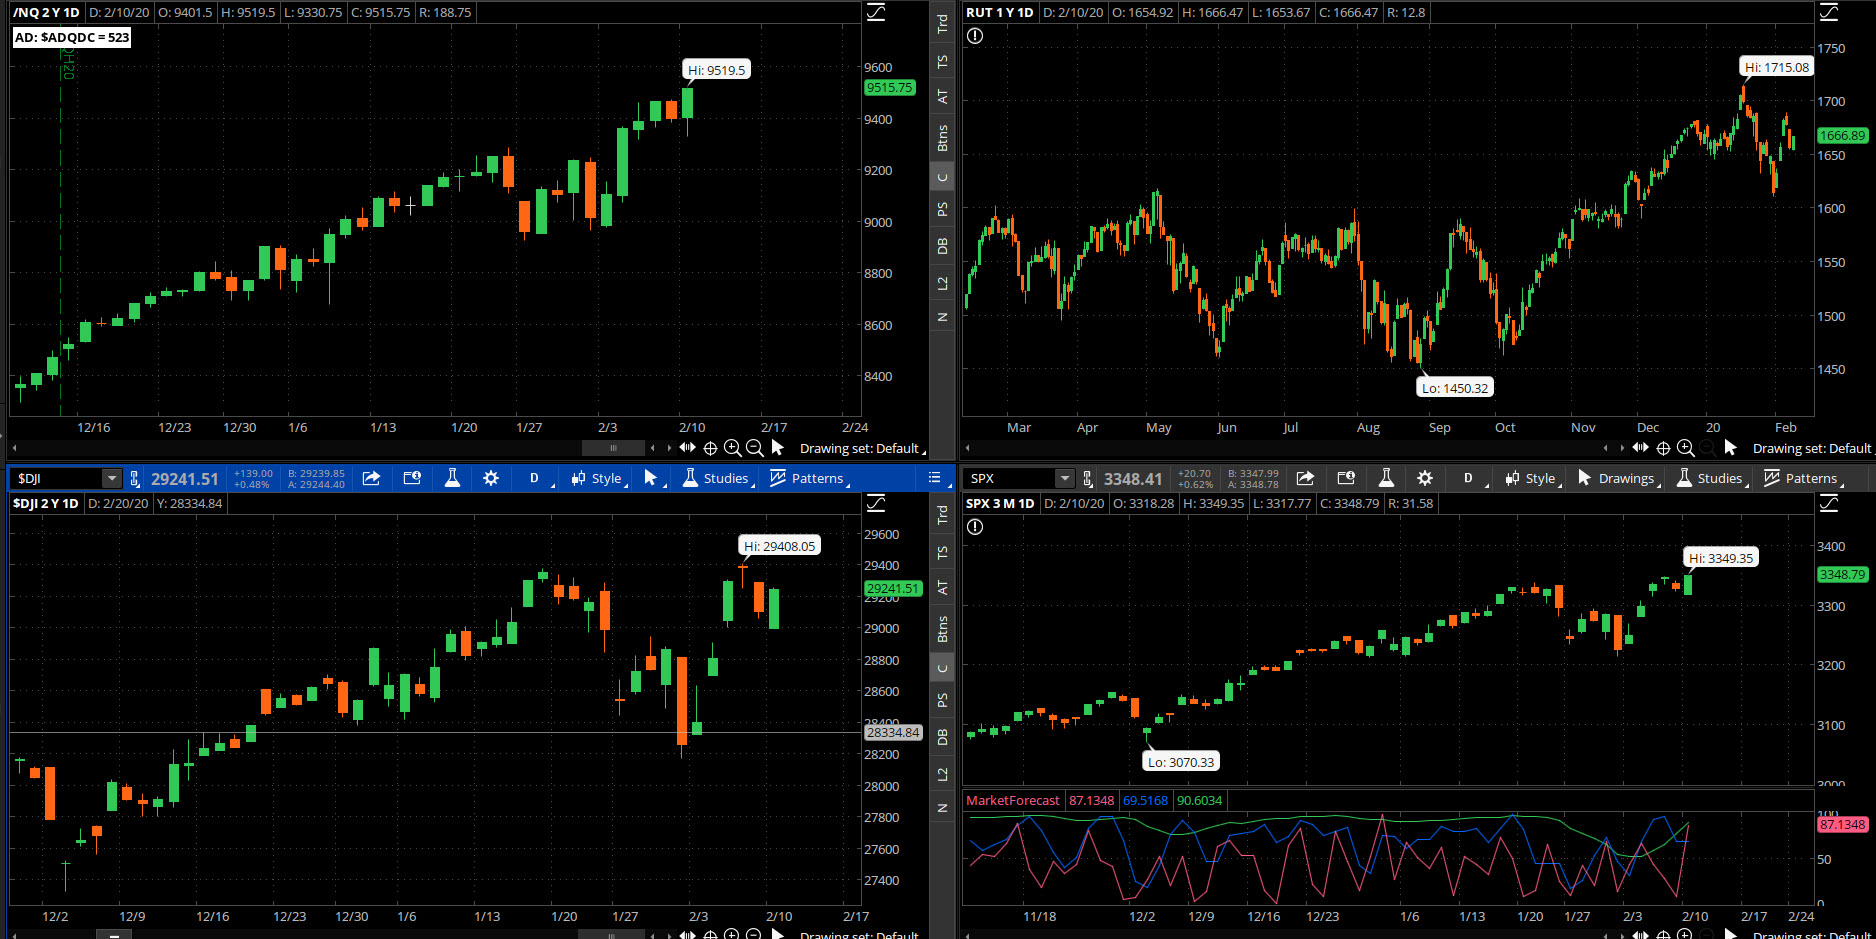
Task: Open chart settings gear in SPX toolbar
Action: tap(1425, 478)
